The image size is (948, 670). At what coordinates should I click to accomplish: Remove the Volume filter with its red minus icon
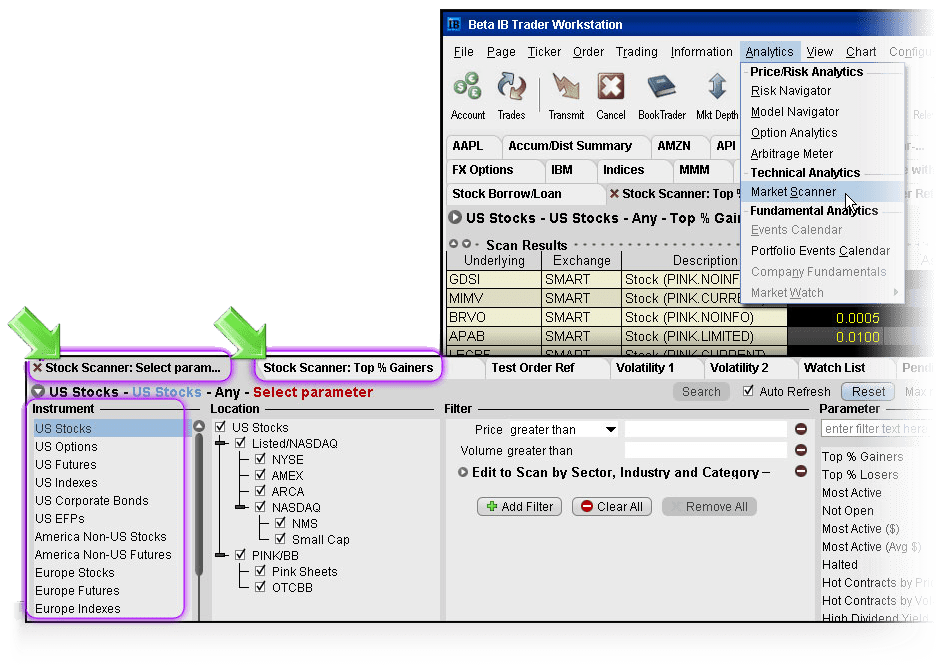800,450
